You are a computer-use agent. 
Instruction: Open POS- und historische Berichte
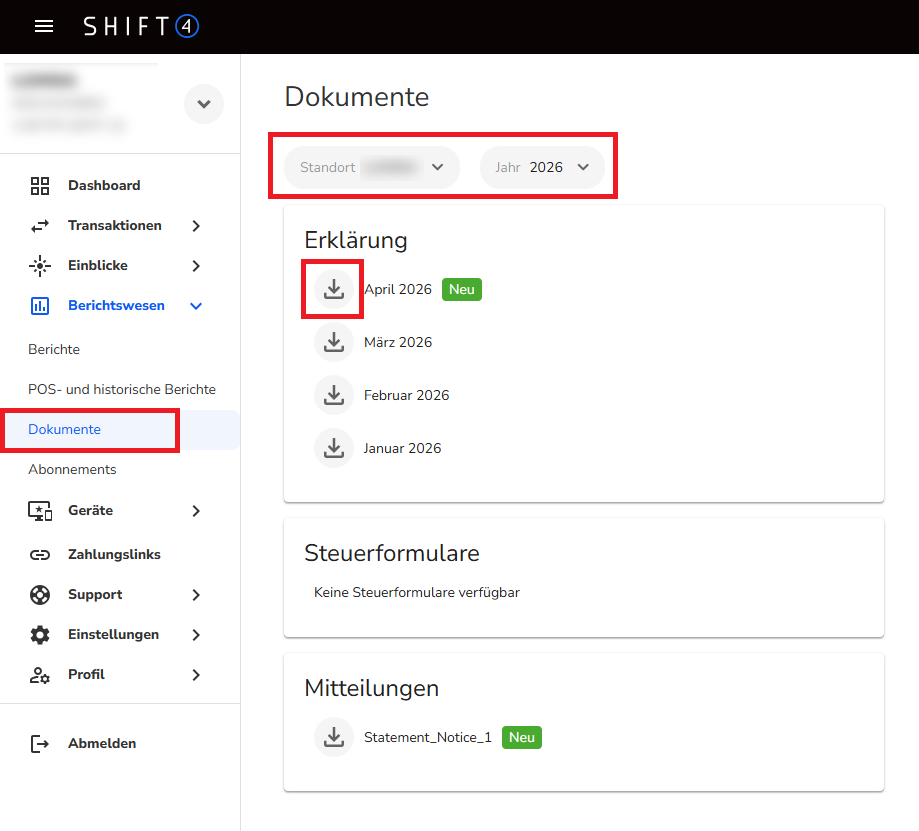(x=122, y=389)
